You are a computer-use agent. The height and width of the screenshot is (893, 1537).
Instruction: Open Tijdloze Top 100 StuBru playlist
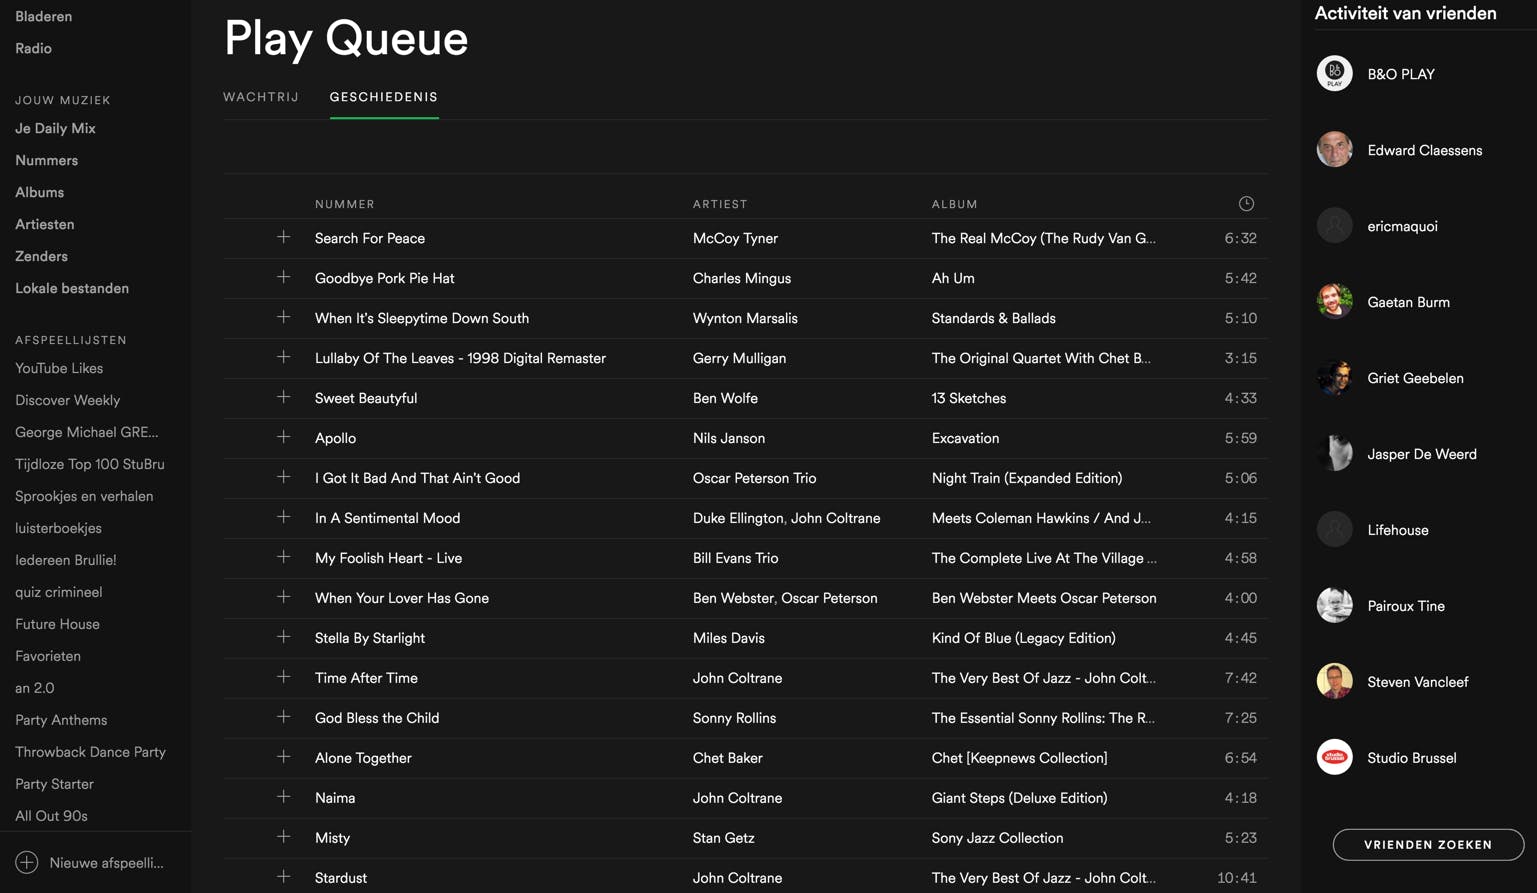90,464
